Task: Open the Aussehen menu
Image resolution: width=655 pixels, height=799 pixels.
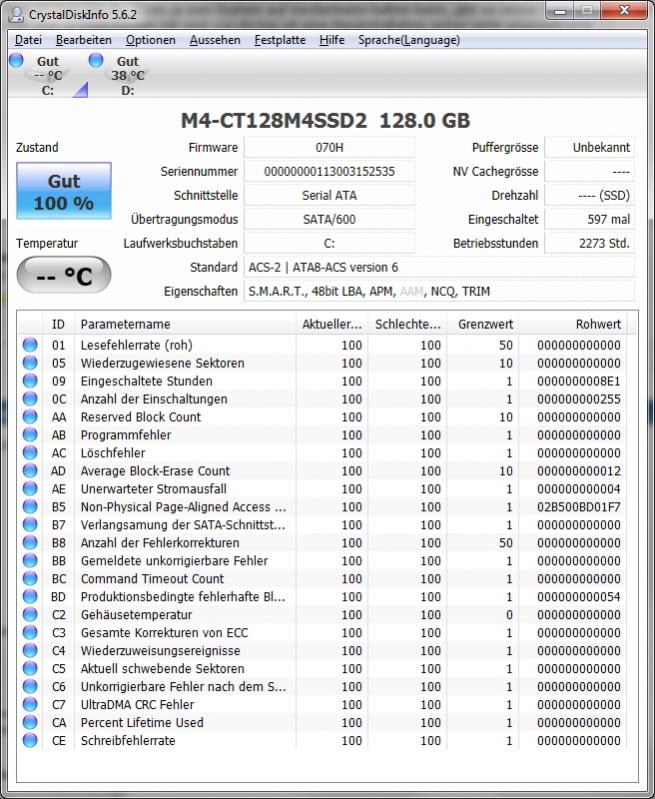Action: (x=215, y=40)
